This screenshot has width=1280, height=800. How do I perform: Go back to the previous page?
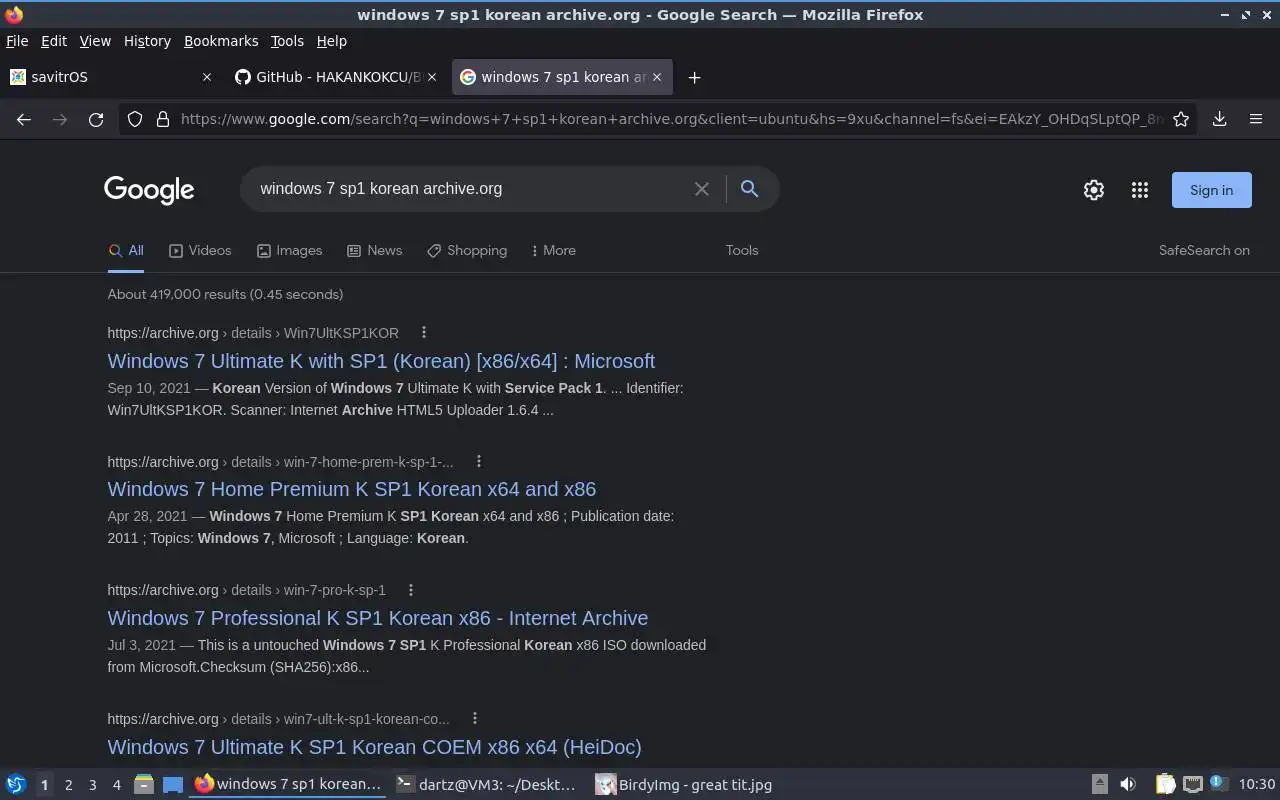[24, 119]
